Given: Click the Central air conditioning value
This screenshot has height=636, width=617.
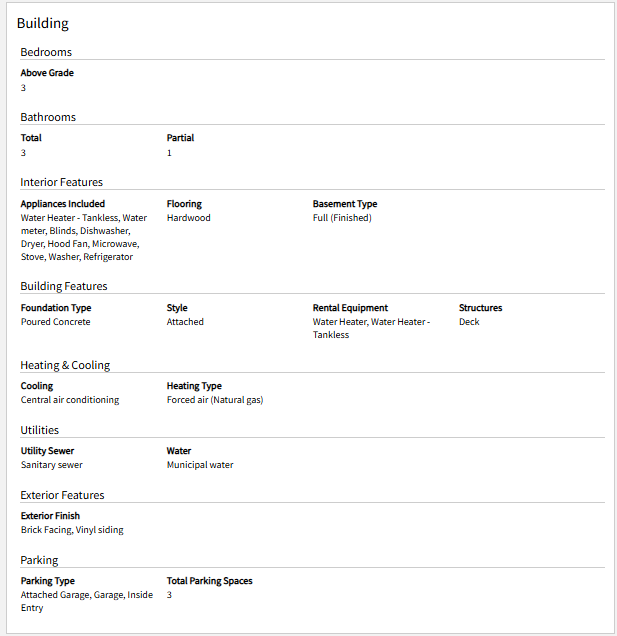Looking at the screenshot, I should (x=70, y=400).
